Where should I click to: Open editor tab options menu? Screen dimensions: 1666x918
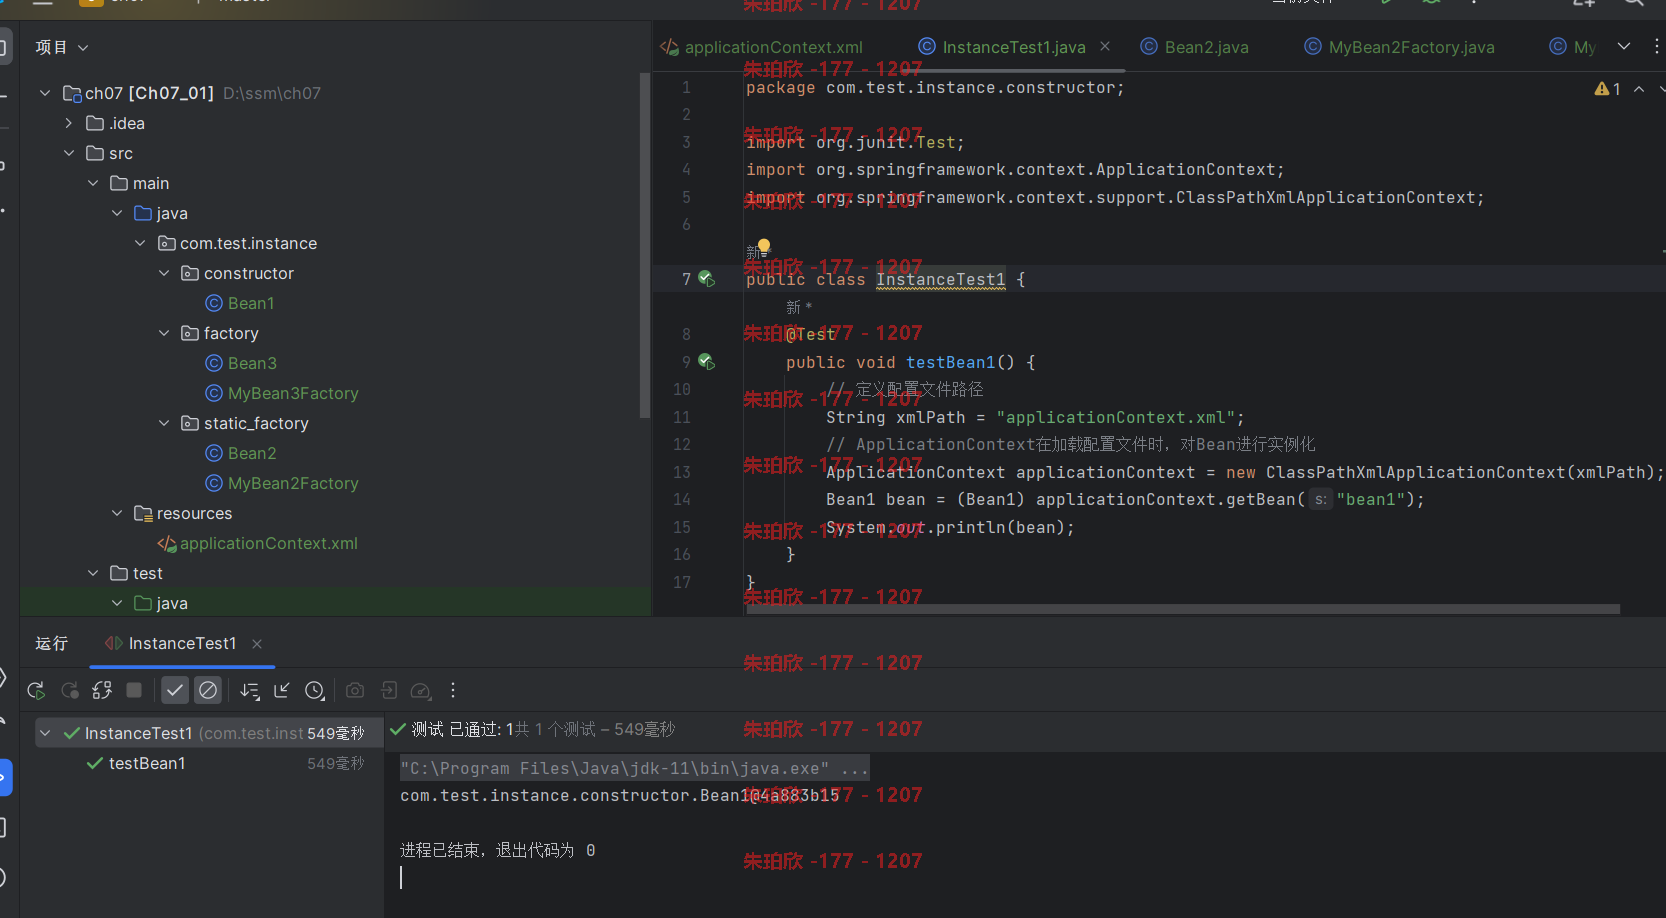click(x=1656, y=46)
